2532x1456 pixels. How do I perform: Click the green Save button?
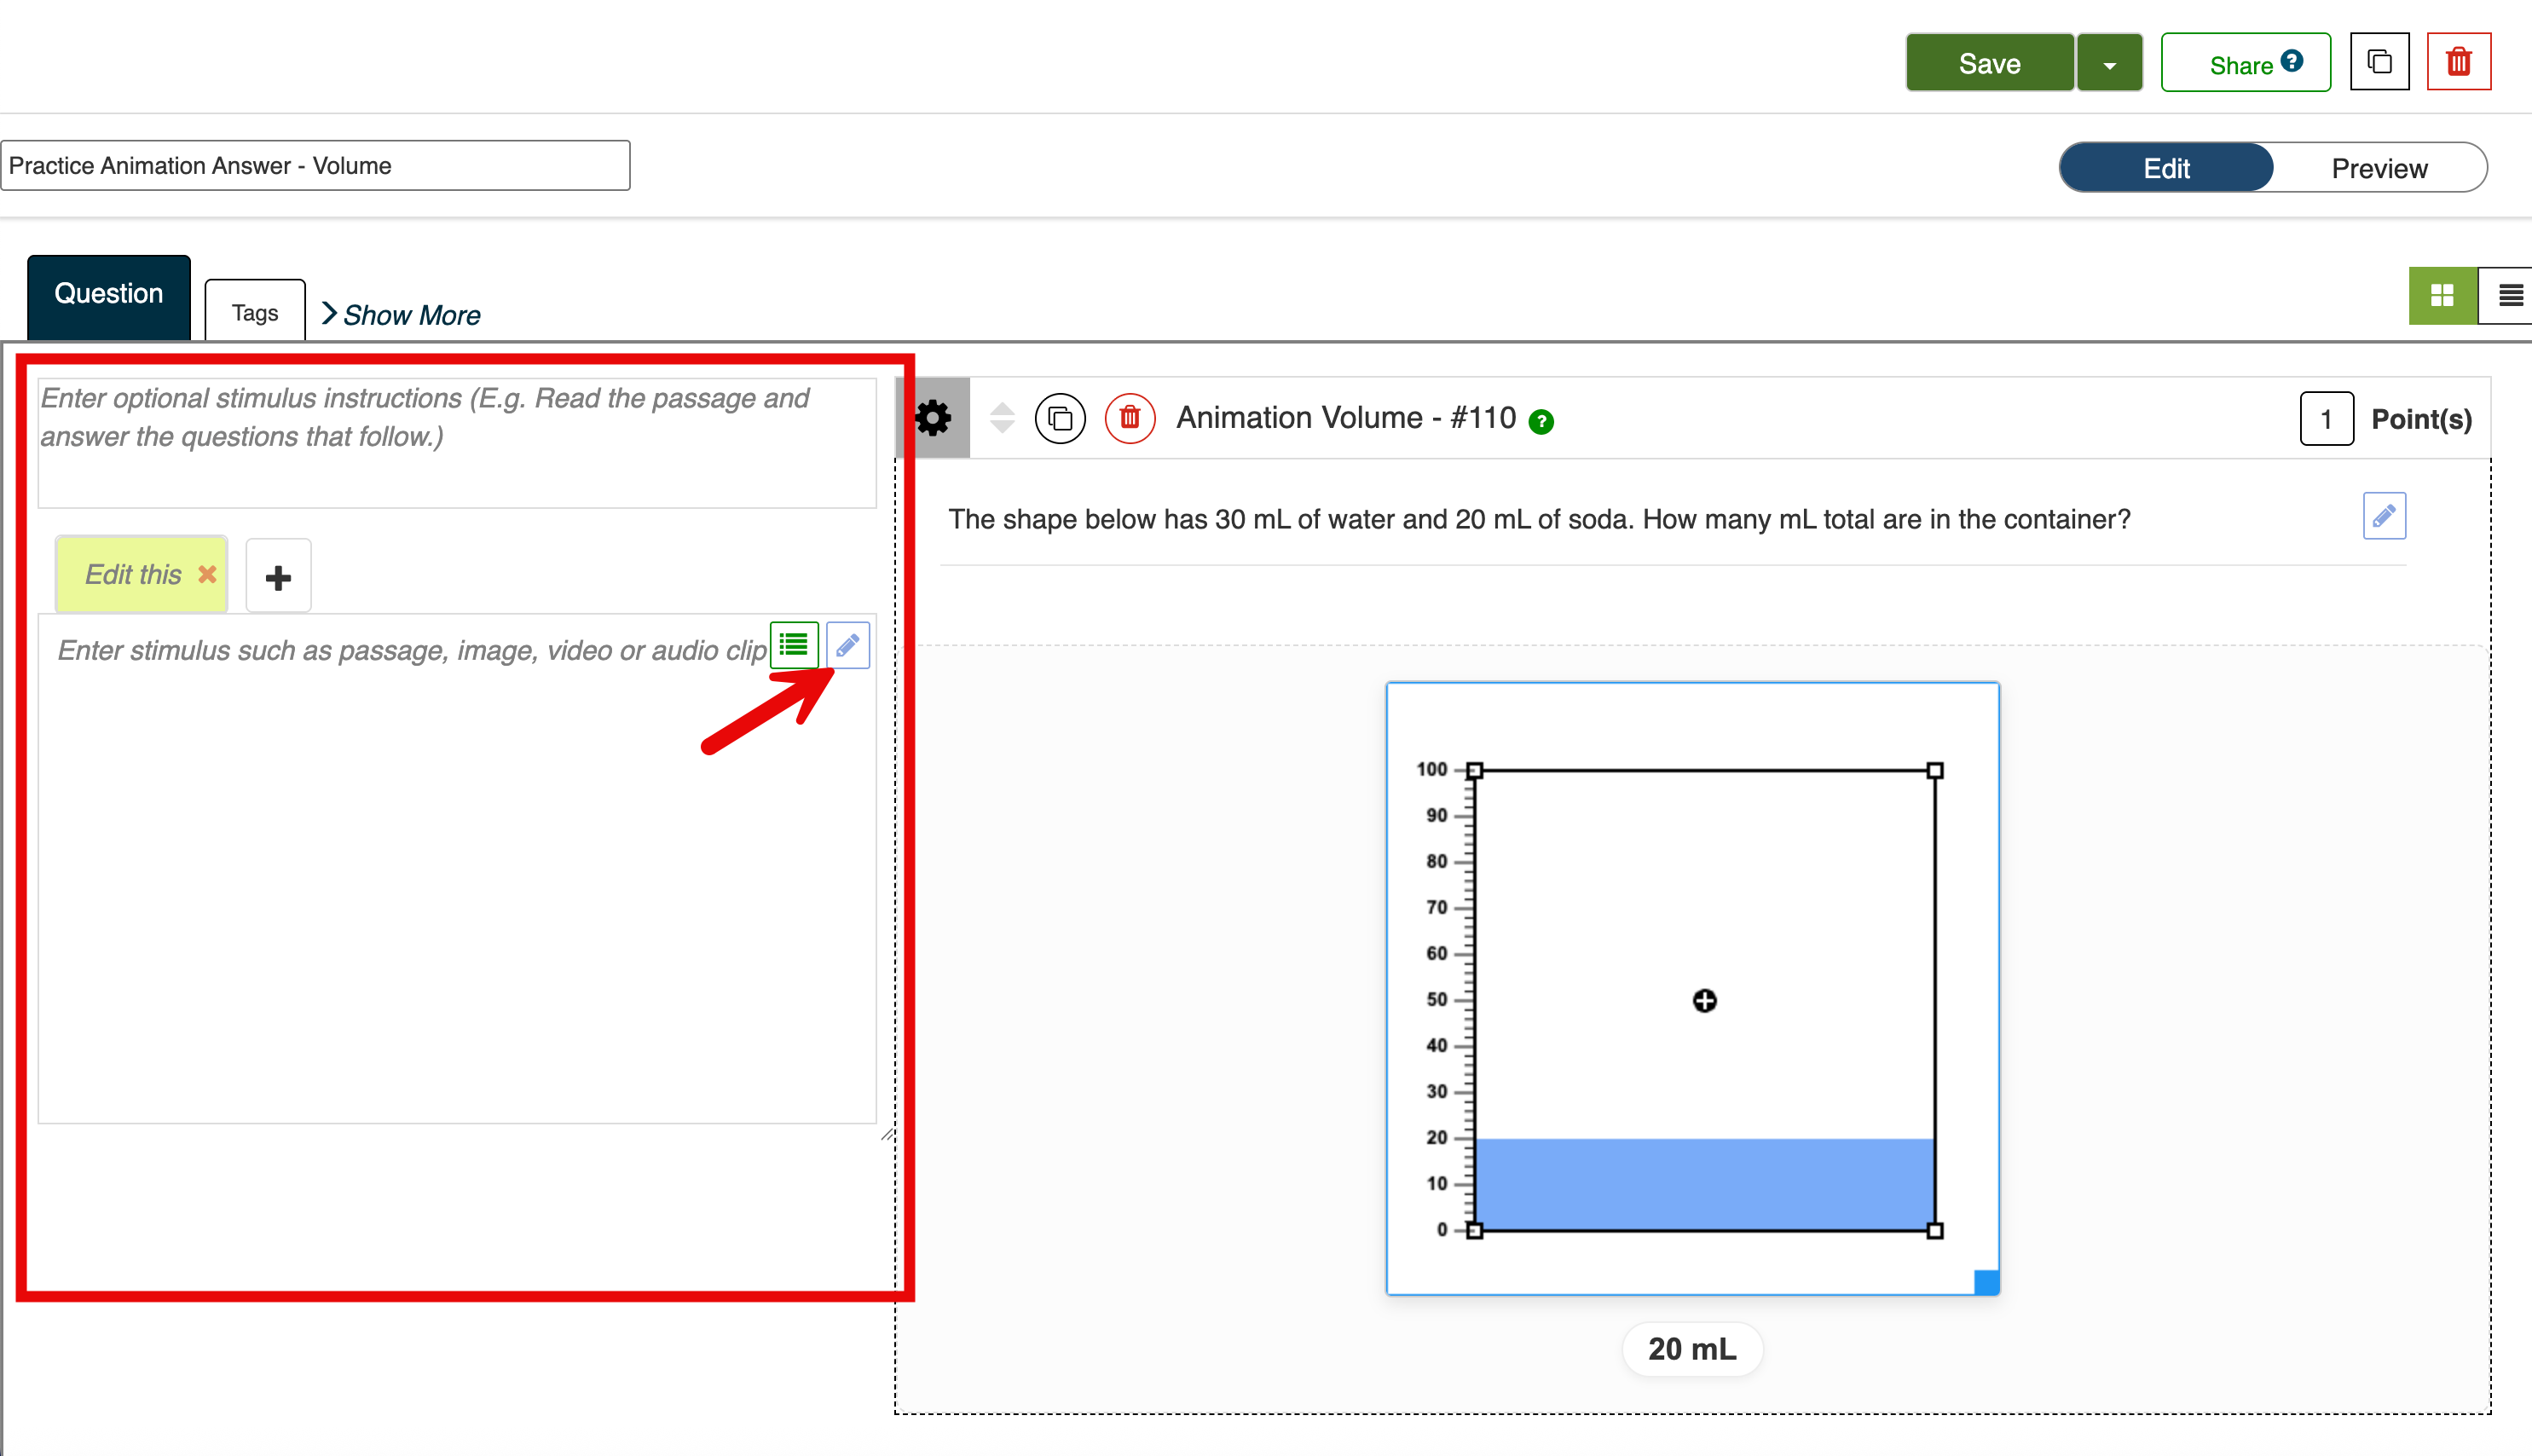click(x=1989, y=64)
